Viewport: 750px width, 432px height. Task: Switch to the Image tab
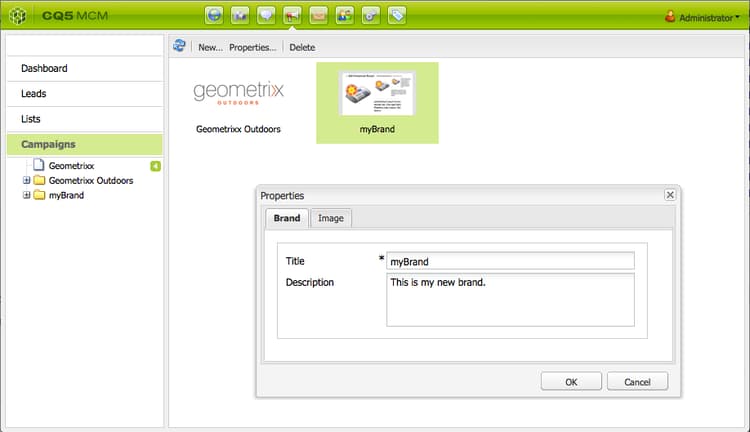[x=331, y=218]
